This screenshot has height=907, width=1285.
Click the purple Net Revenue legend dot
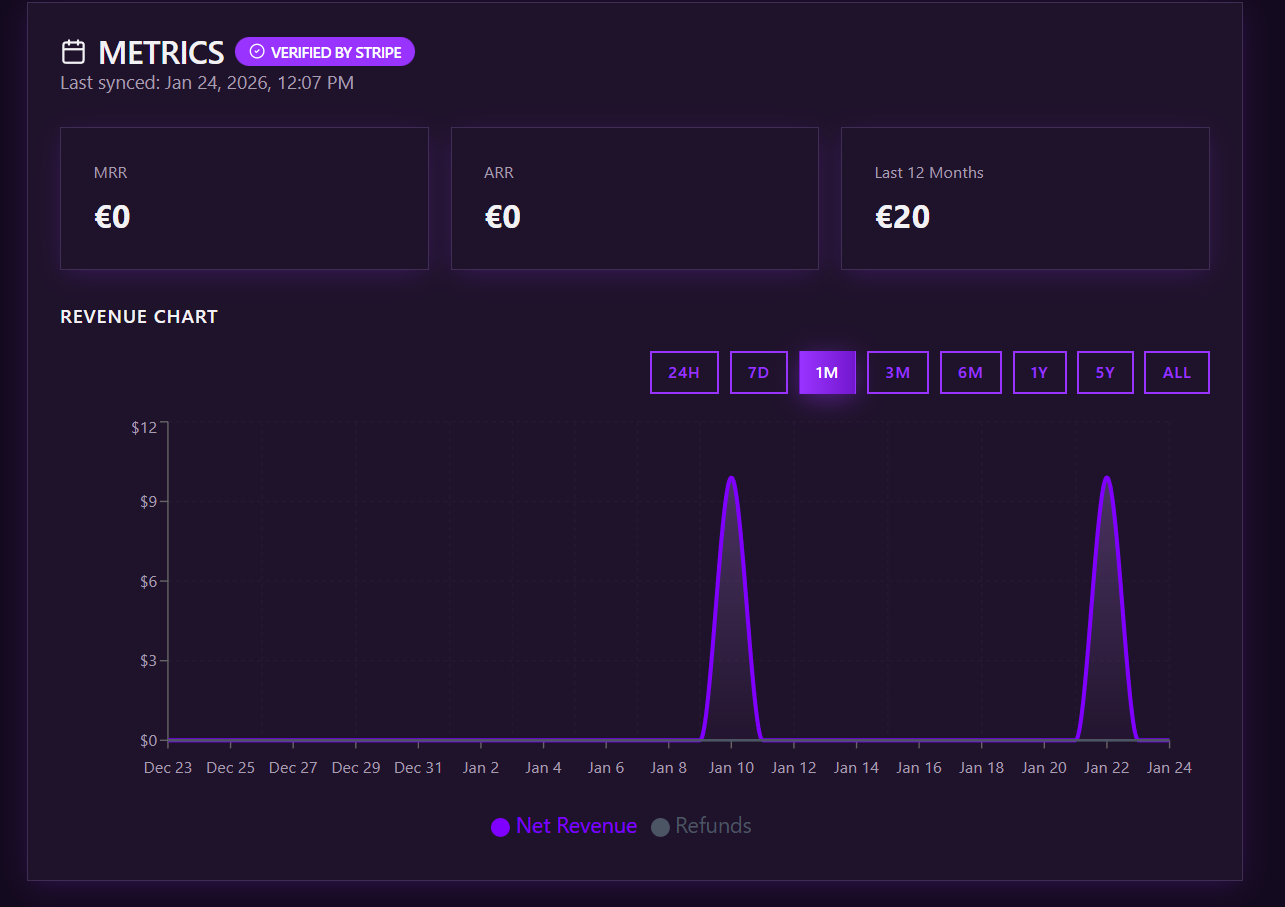click(x=498, y=827)
